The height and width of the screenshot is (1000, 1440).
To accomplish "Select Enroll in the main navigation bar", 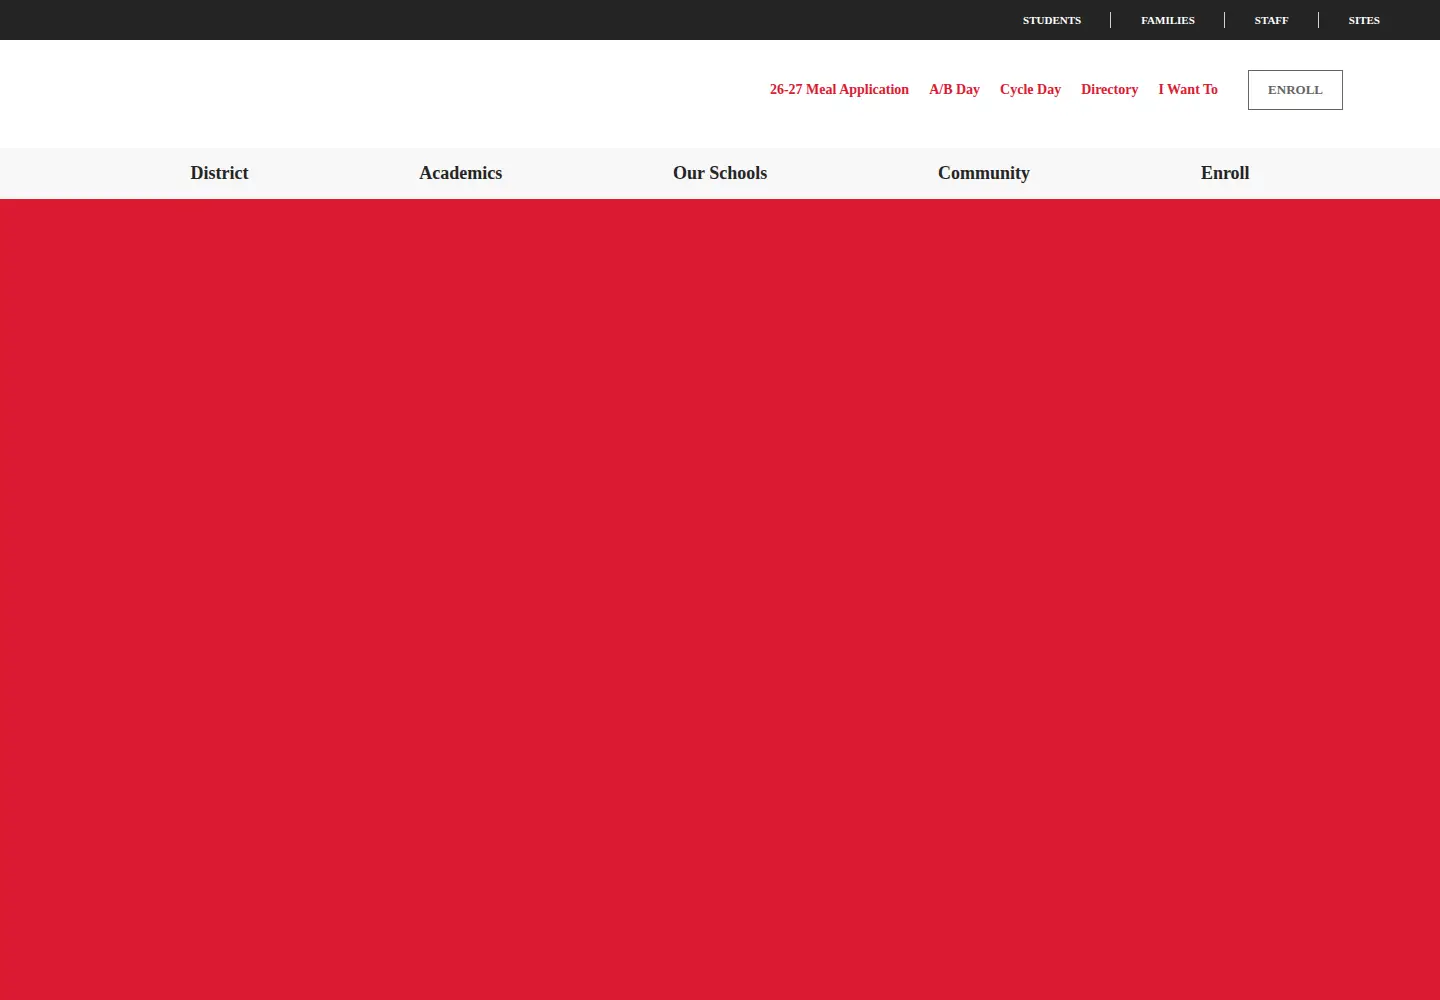I will tap(1225, 173).
